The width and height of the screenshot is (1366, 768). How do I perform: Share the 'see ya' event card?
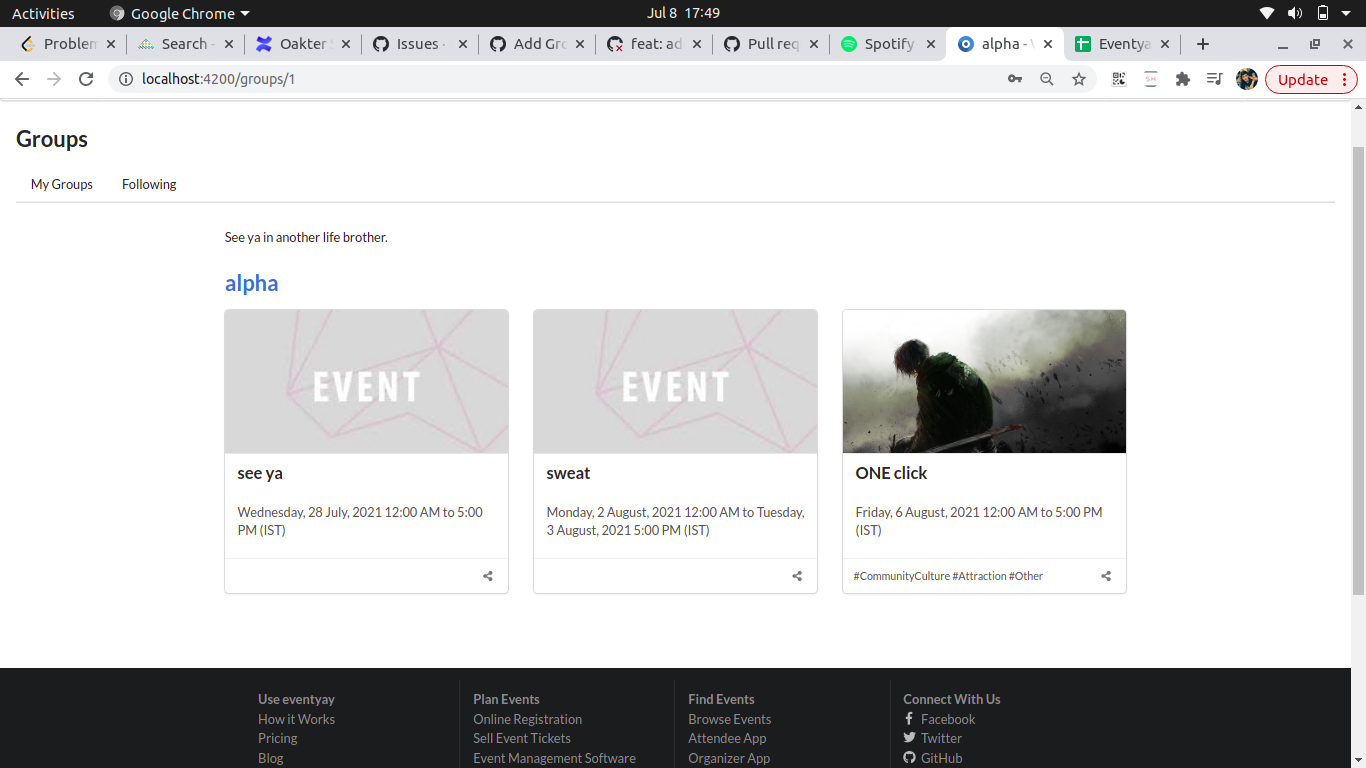click(x=488, y=576)
